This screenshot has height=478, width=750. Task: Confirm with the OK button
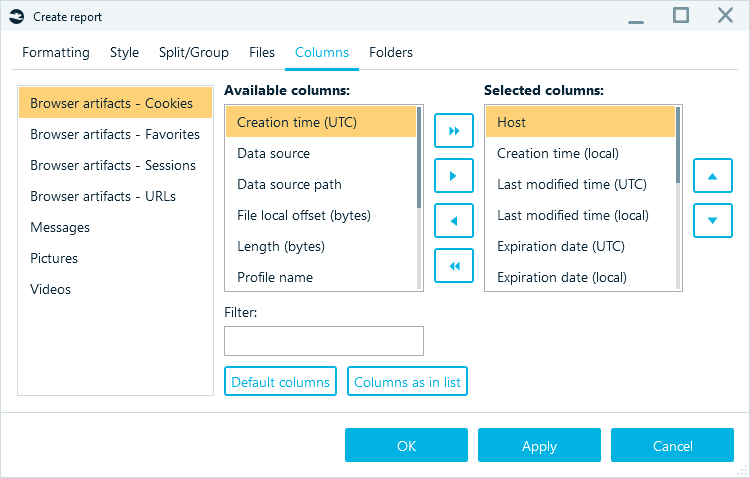(406, 445)
